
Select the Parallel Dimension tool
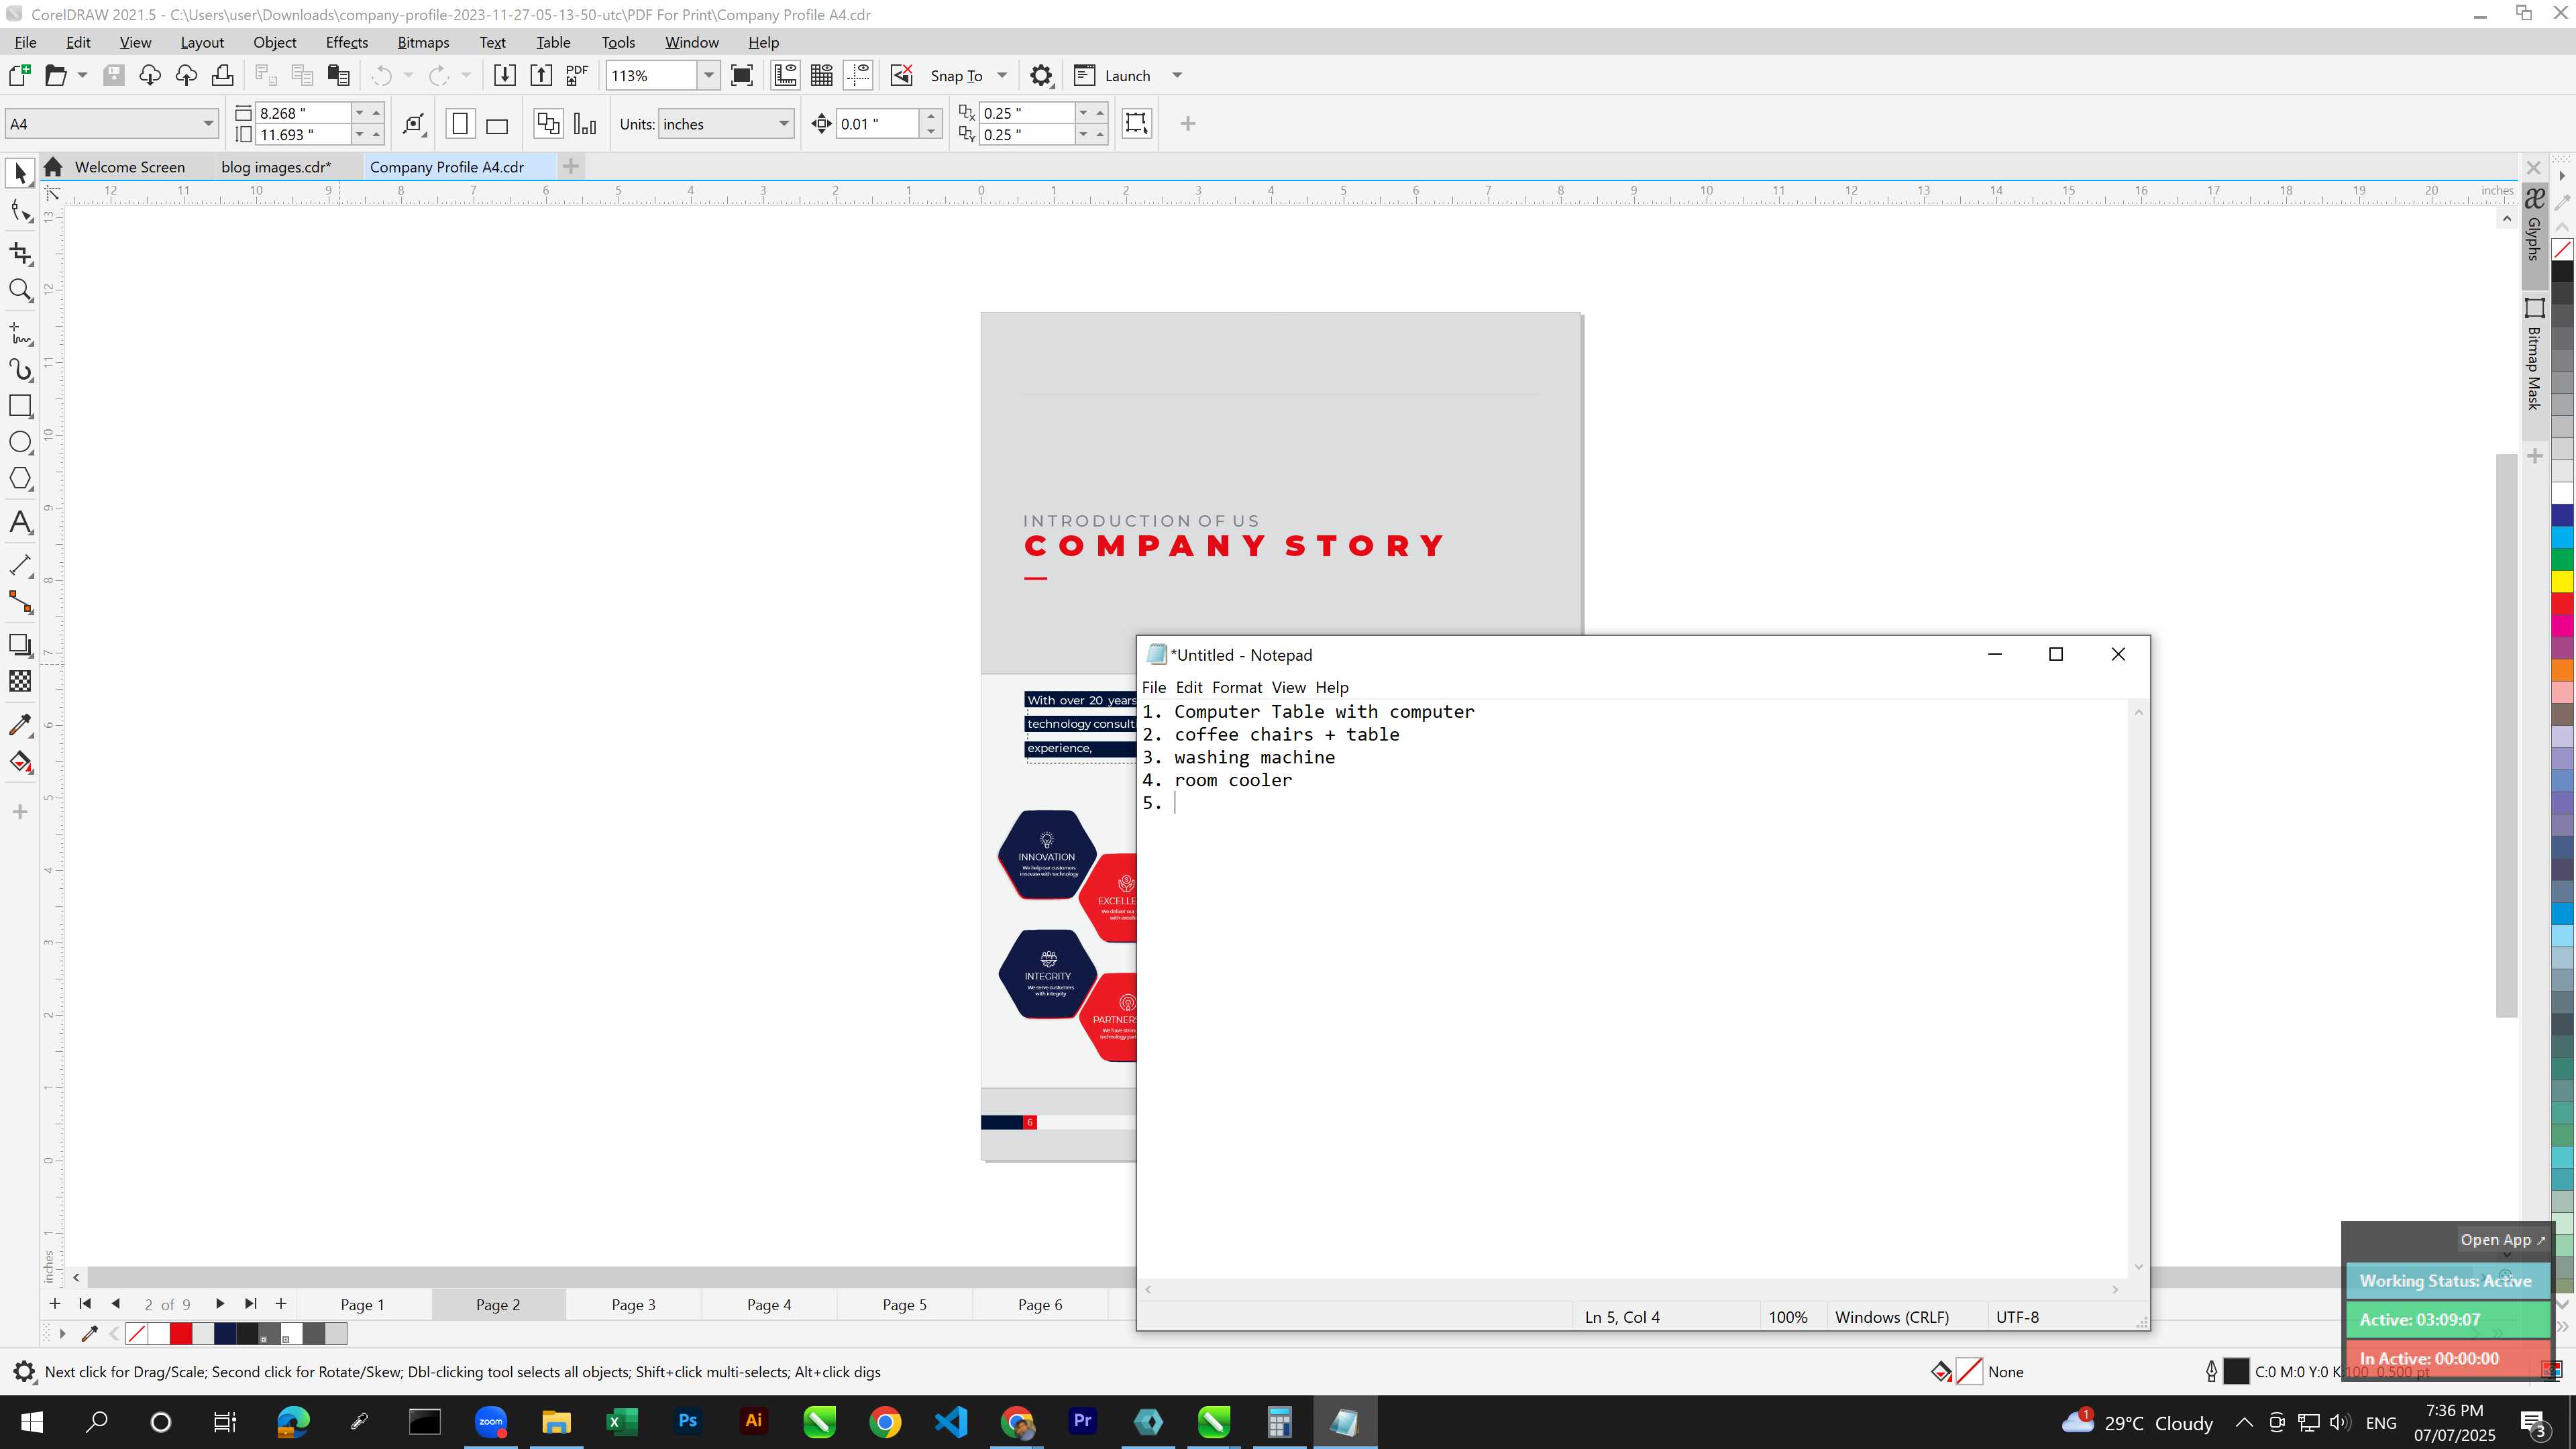click(20, 565)
